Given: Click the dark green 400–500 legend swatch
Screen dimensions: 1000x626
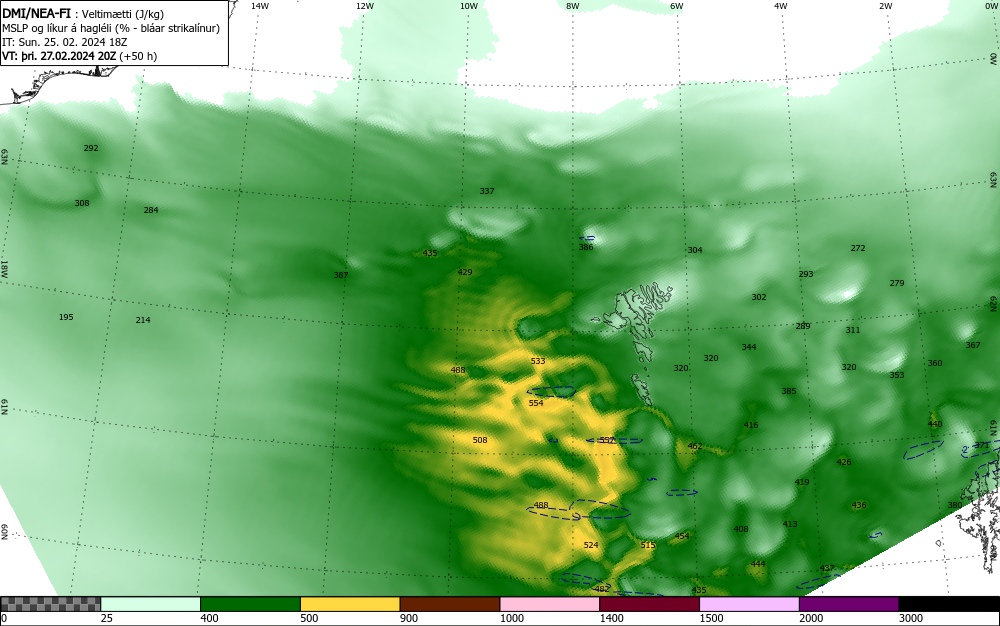Looking at the screenshot, I should coord(250,604).
